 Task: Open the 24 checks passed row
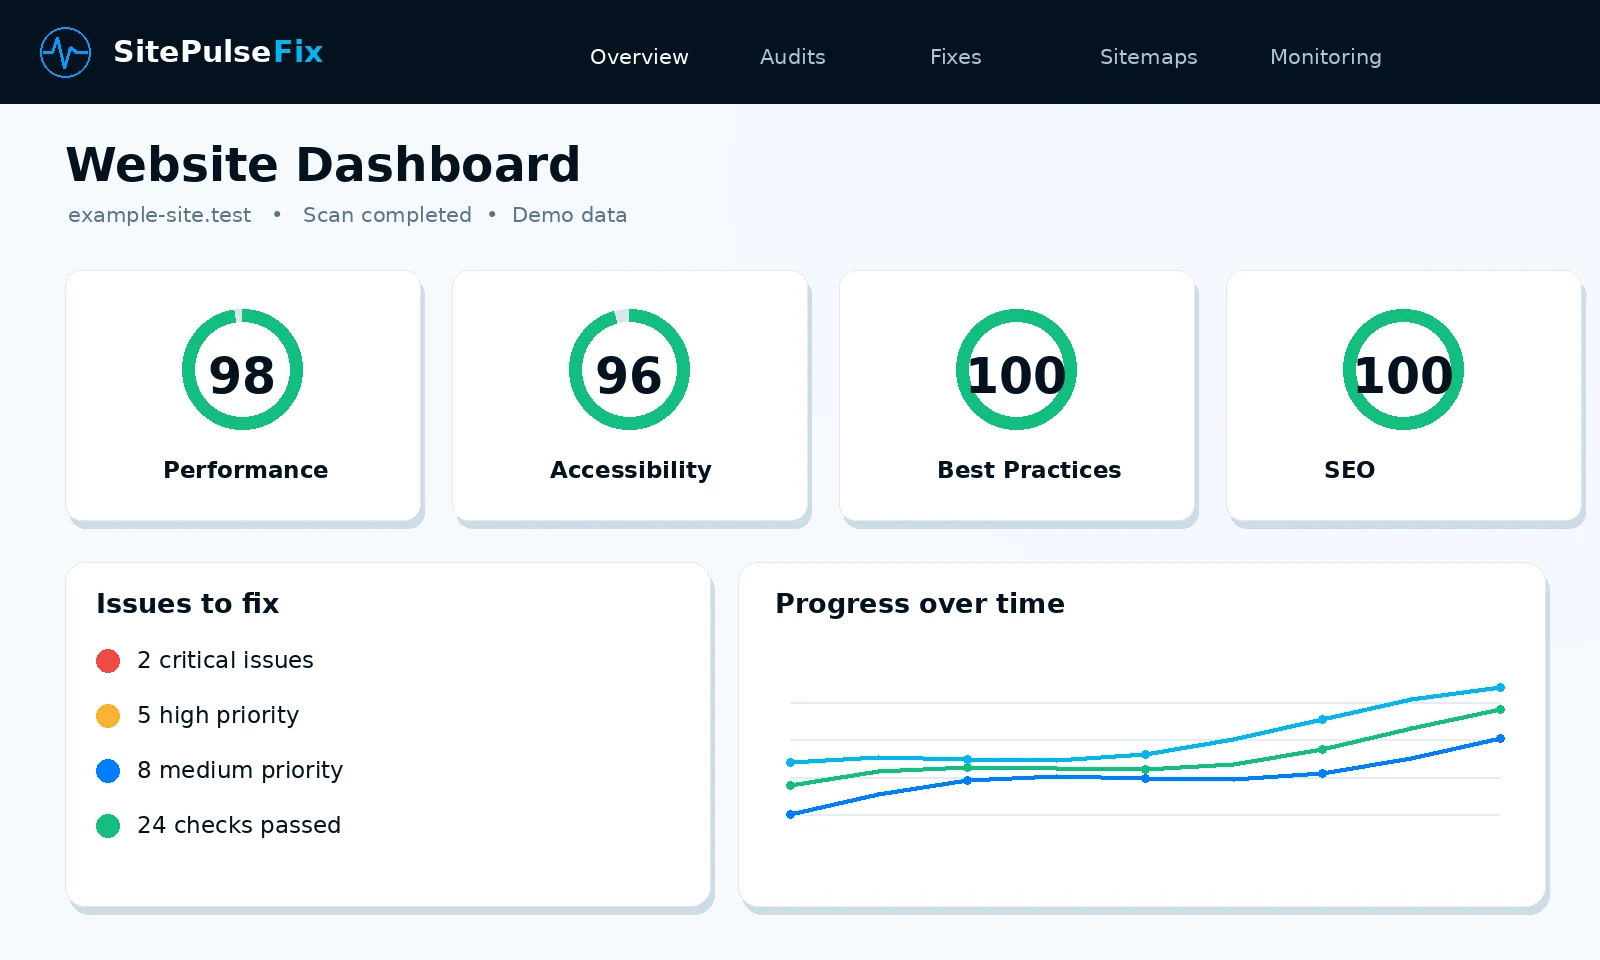(219, 825)
